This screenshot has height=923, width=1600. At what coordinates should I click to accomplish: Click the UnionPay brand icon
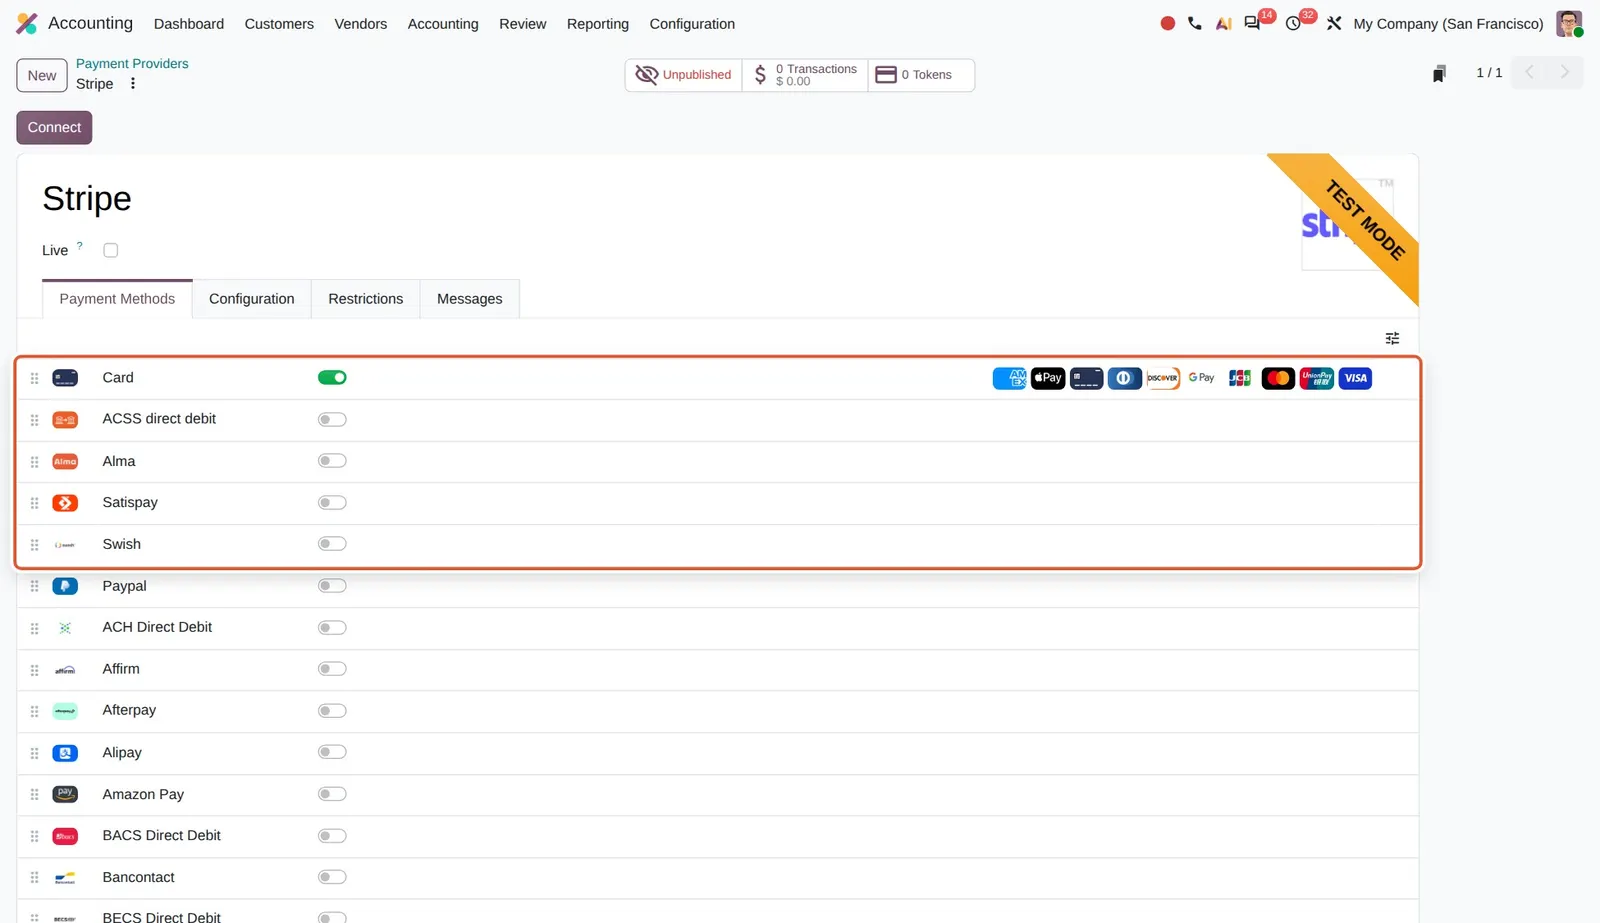coord(1317,378)
